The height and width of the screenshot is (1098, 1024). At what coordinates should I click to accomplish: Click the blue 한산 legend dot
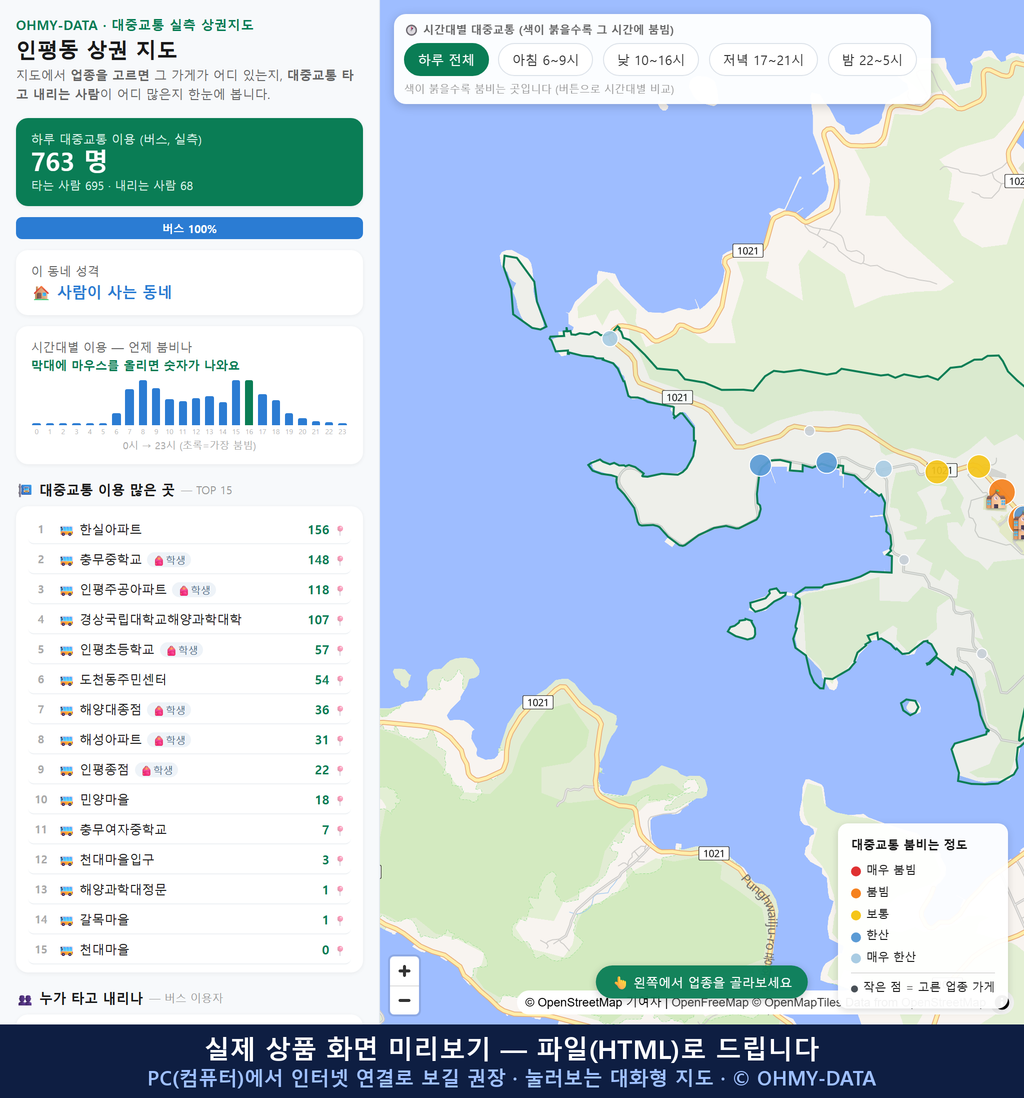pos(855,936)
